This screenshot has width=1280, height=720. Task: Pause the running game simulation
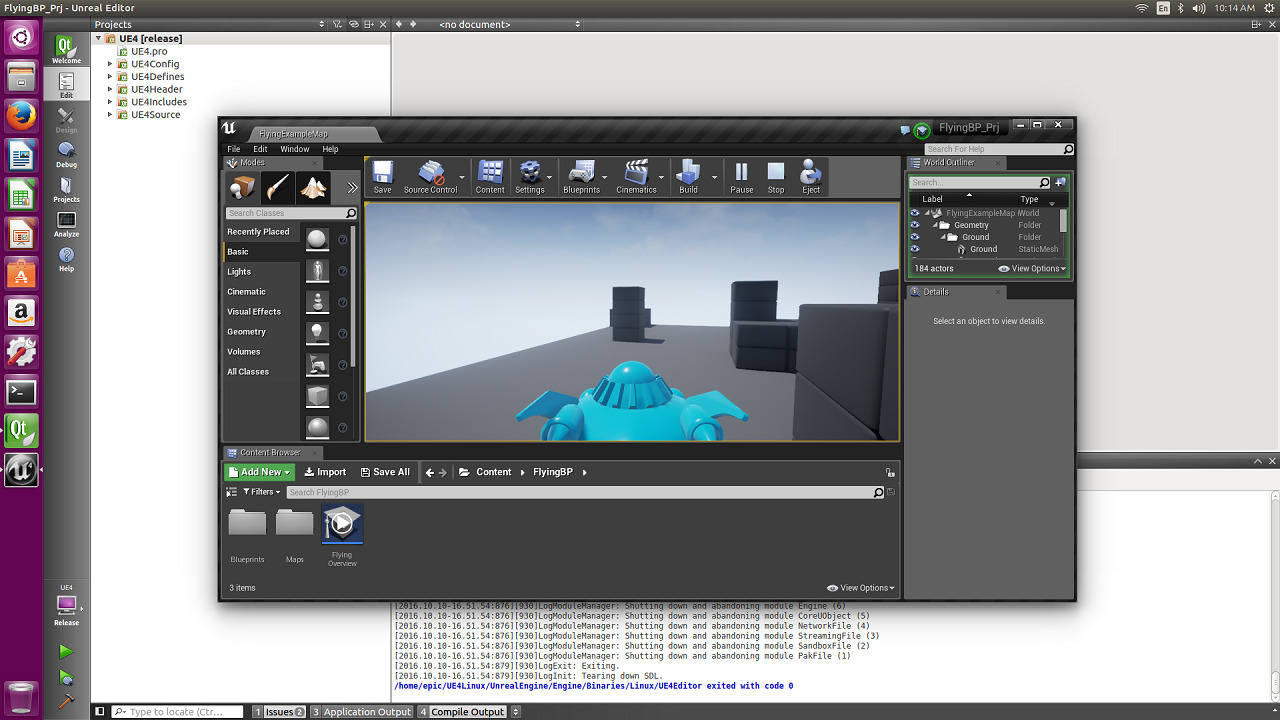(x=741, y=173)
